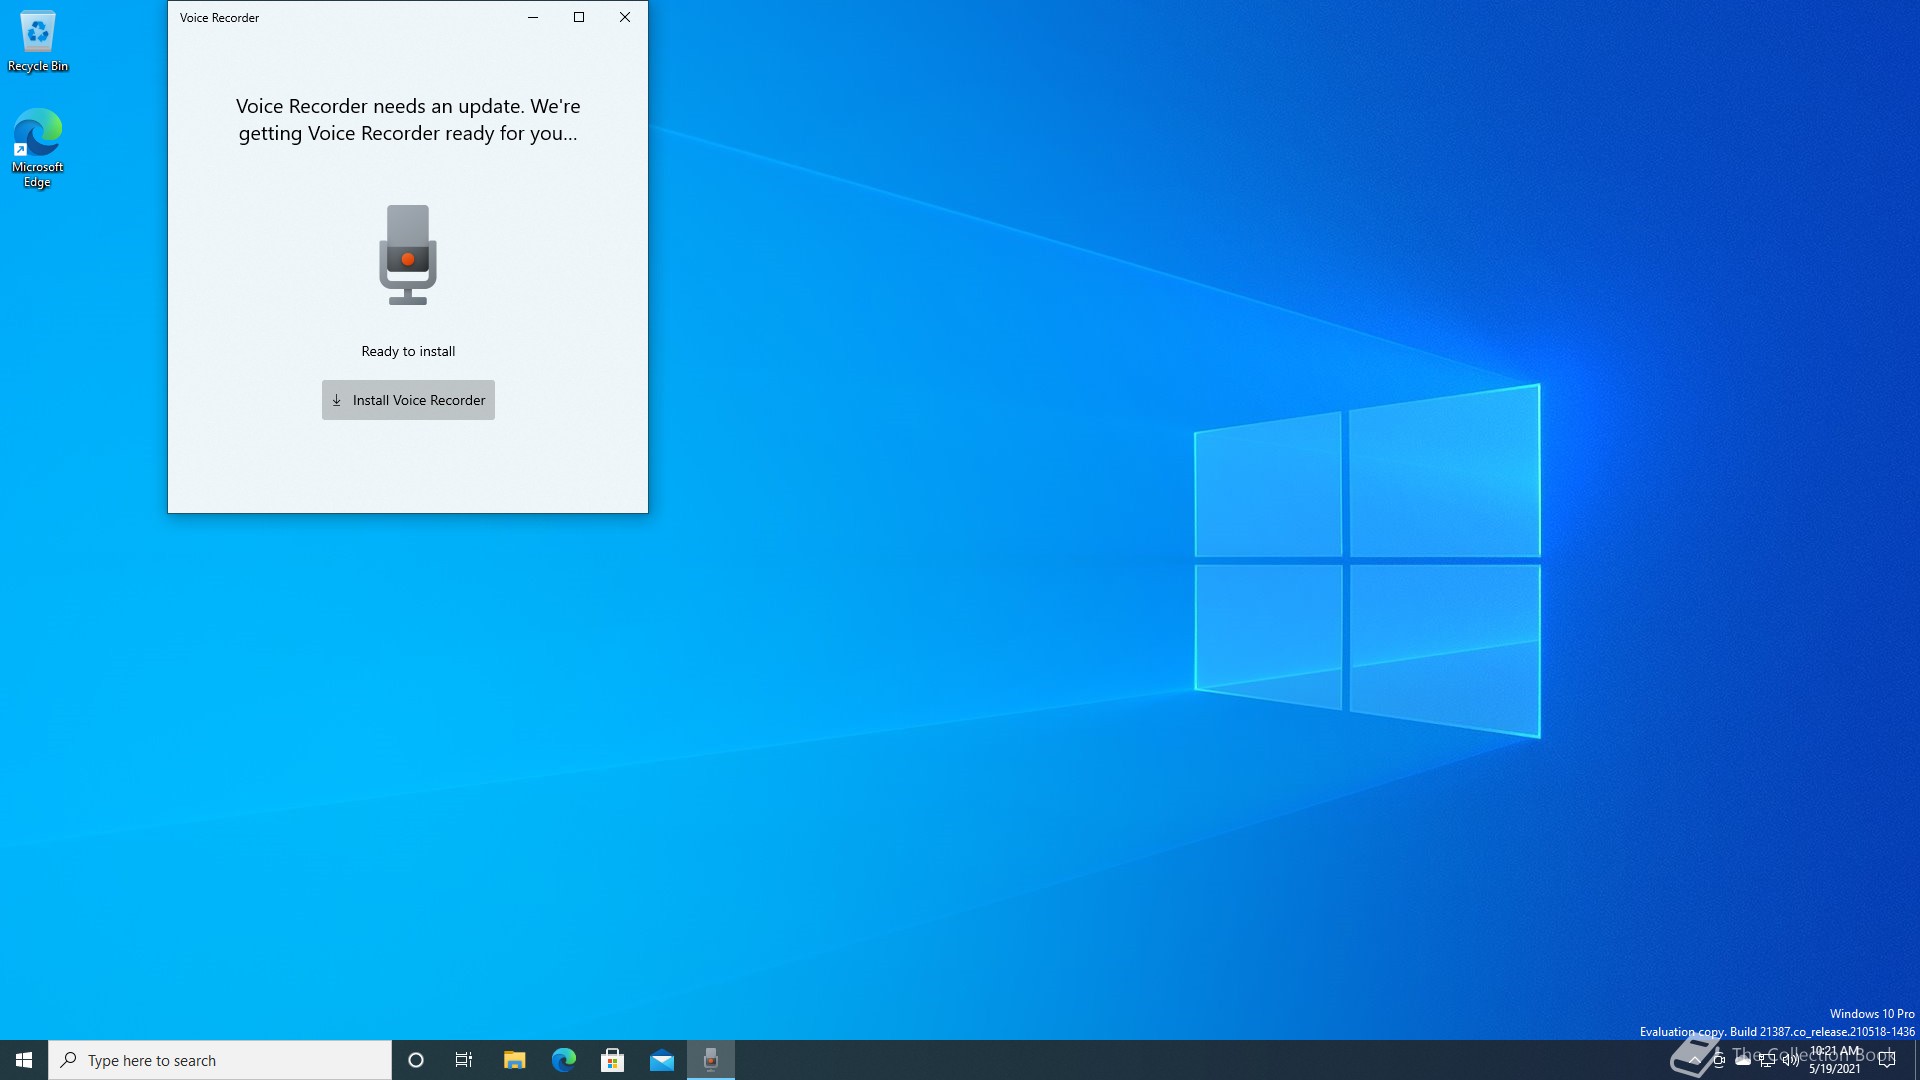The width and height of the screenshot is (1920, 1080).
Task: Open the network status tray icon
Action: click(x=1767, y=1060)
